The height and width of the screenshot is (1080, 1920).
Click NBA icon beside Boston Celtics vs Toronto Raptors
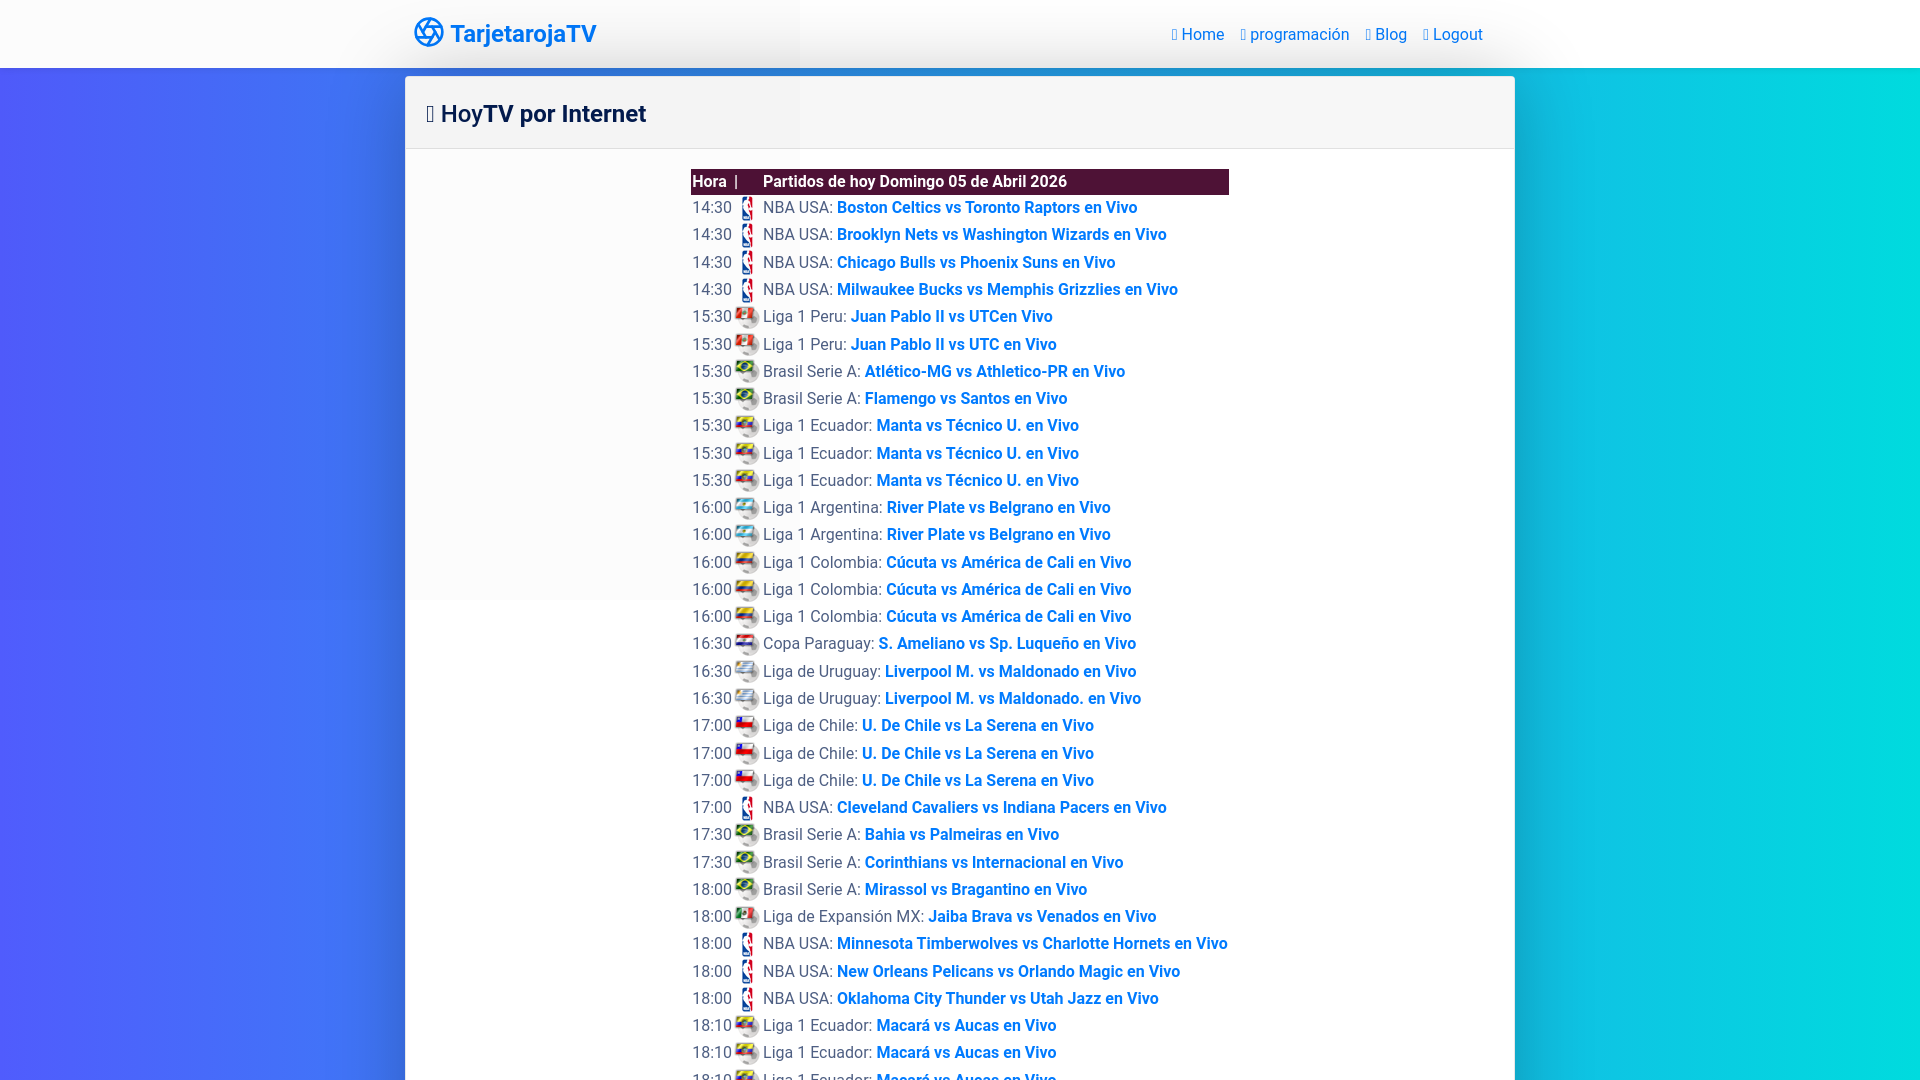747,208
